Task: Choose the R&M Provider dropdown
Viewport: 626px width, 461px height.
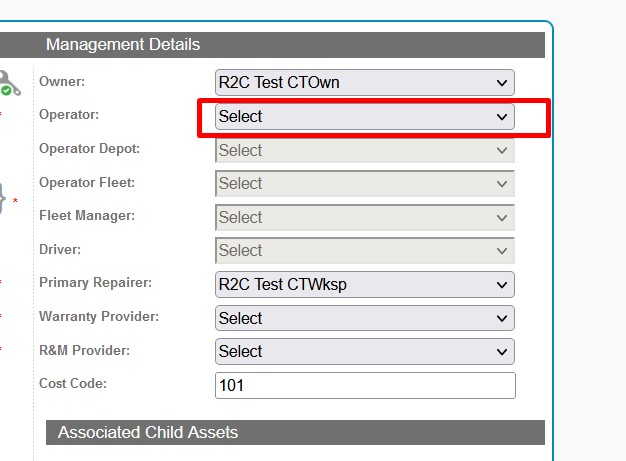Action: click(365, 352)
